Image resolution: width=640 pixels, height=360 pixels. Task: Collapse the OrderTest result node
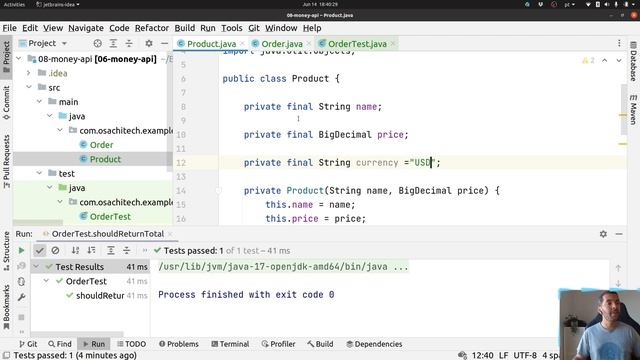pos(46,281)
